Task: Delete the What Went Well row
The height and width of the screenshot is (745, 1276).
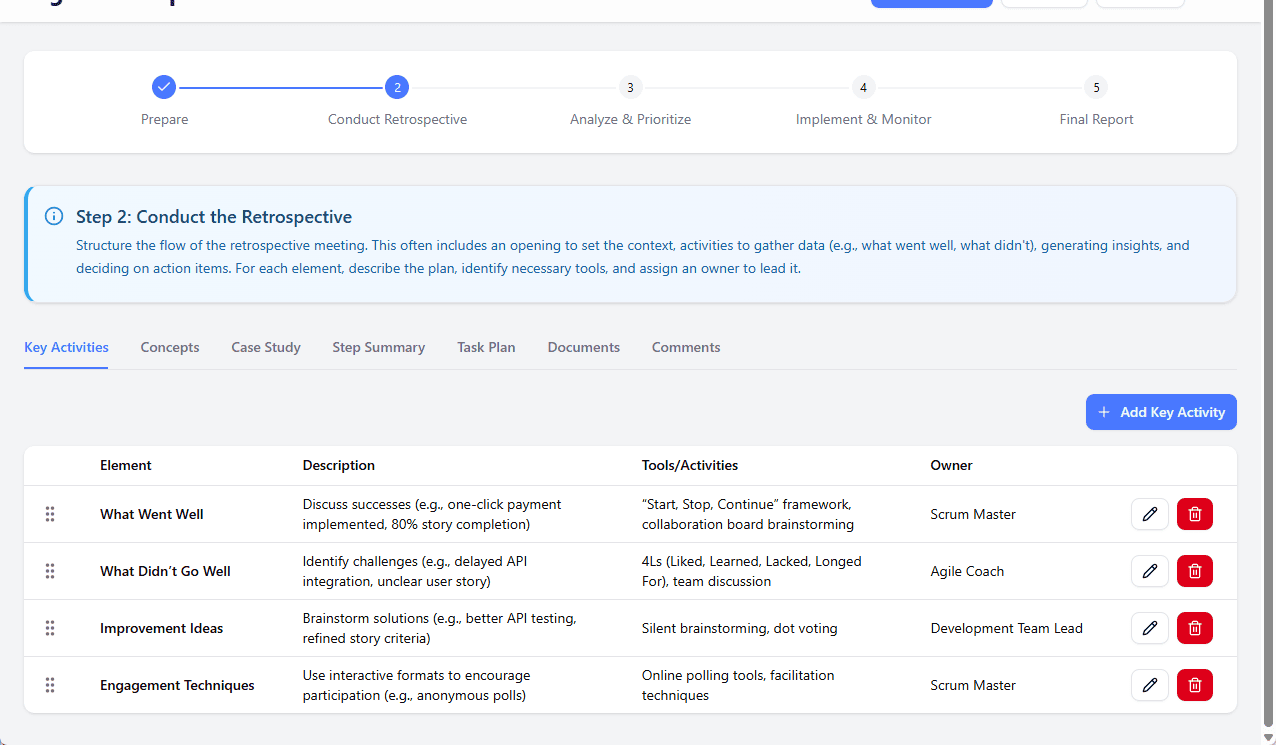Action: [1194, 514]
